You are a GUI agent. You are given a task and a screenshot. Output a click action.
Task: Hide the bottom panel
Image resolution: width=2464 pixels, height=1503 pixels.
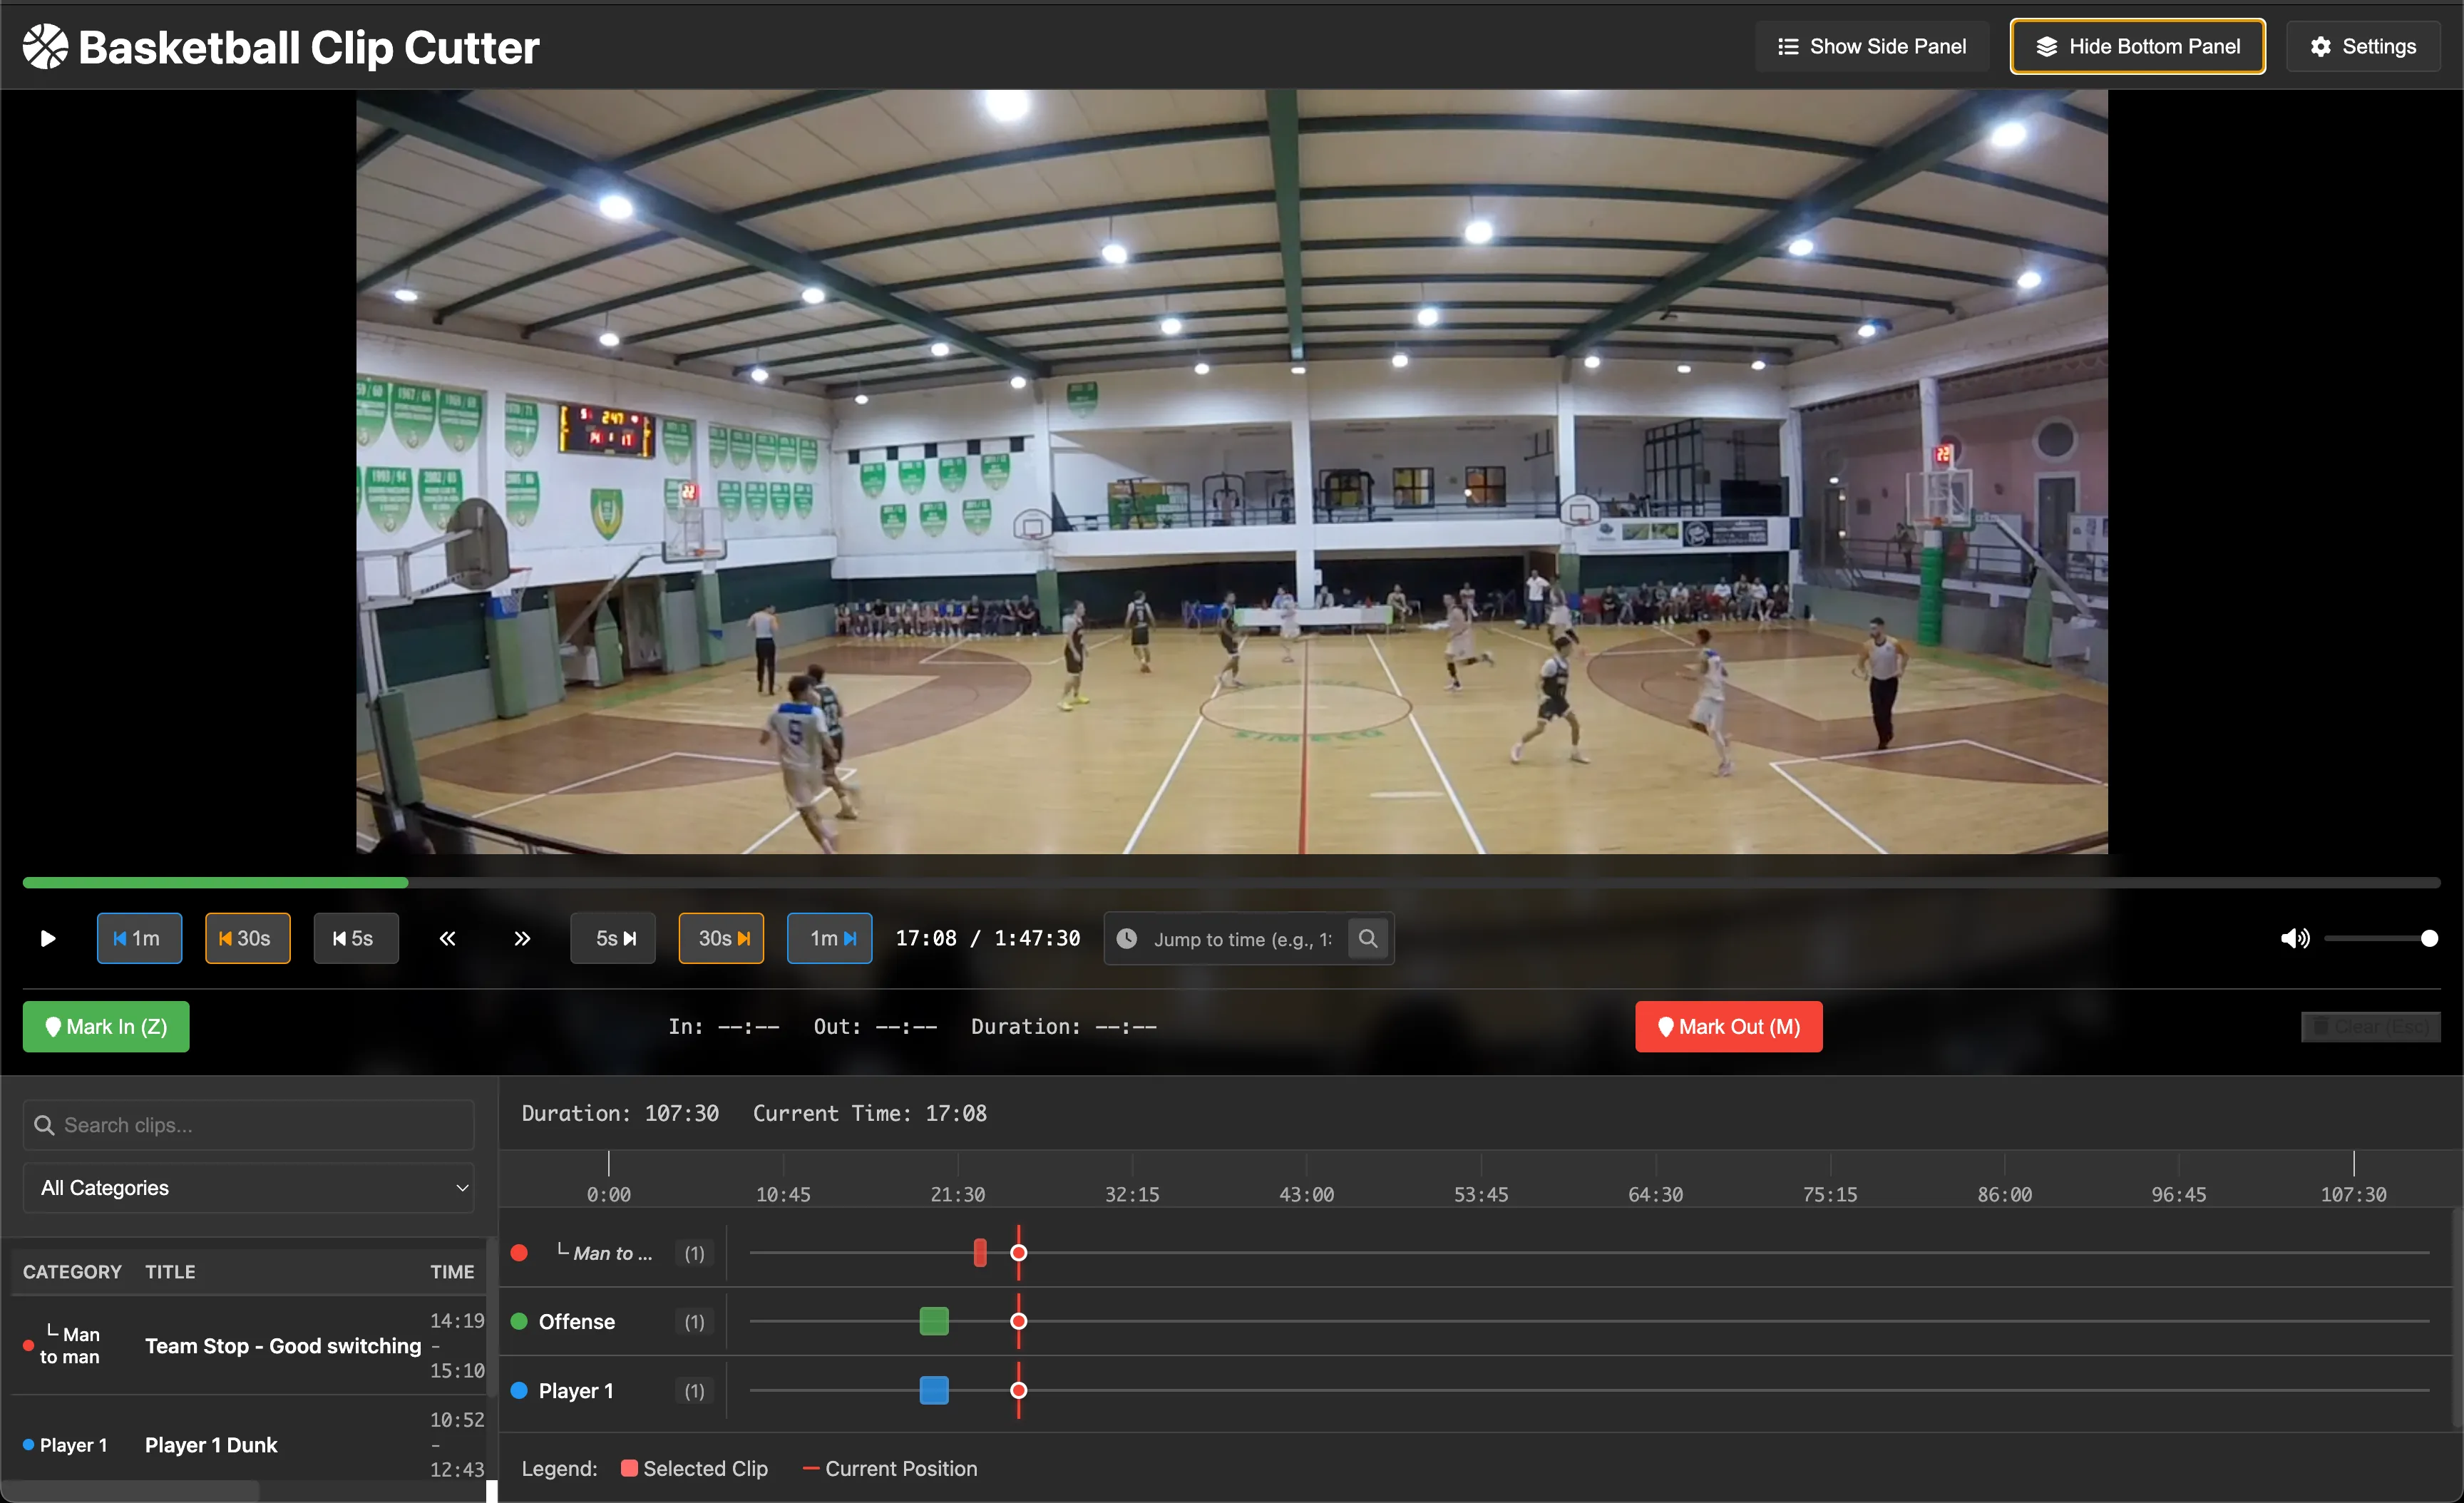2137,46
